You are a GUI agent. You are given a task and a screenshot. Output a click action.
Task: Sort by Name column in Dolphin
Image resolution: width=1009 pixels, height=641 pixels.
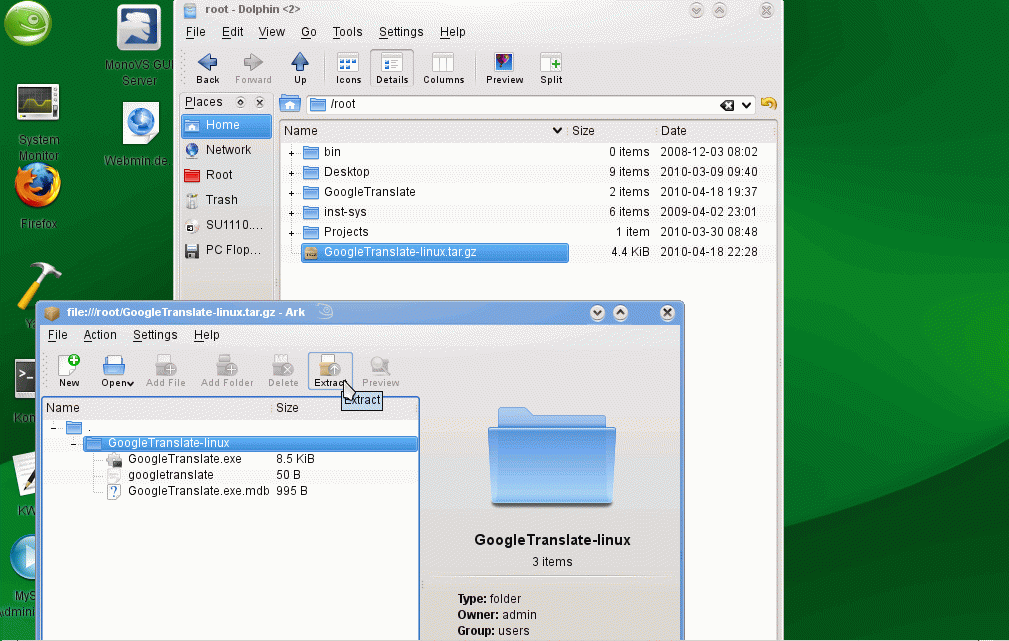click(x=423, y=131)
